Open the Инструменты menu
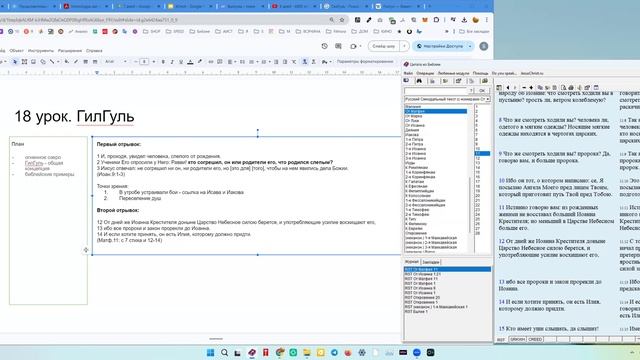The image size is (640, 360). [x=41, y=51]
